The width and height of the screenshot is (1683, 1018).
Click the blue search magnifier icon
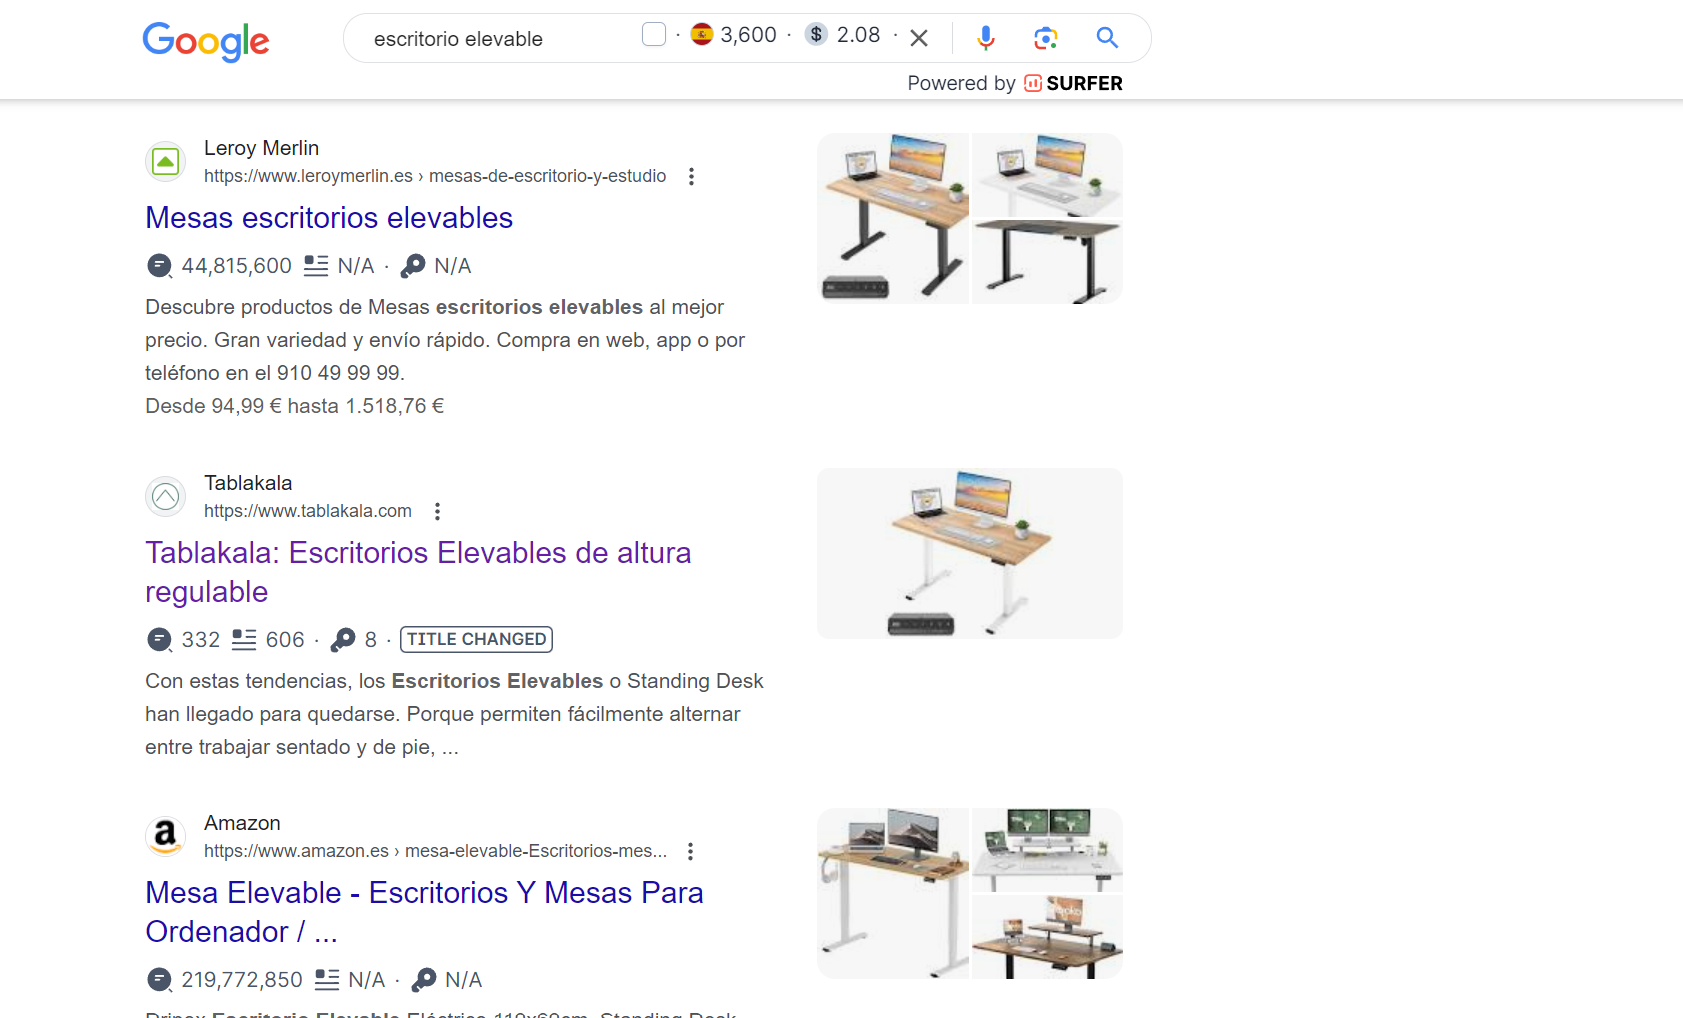tap(1107, 38)
